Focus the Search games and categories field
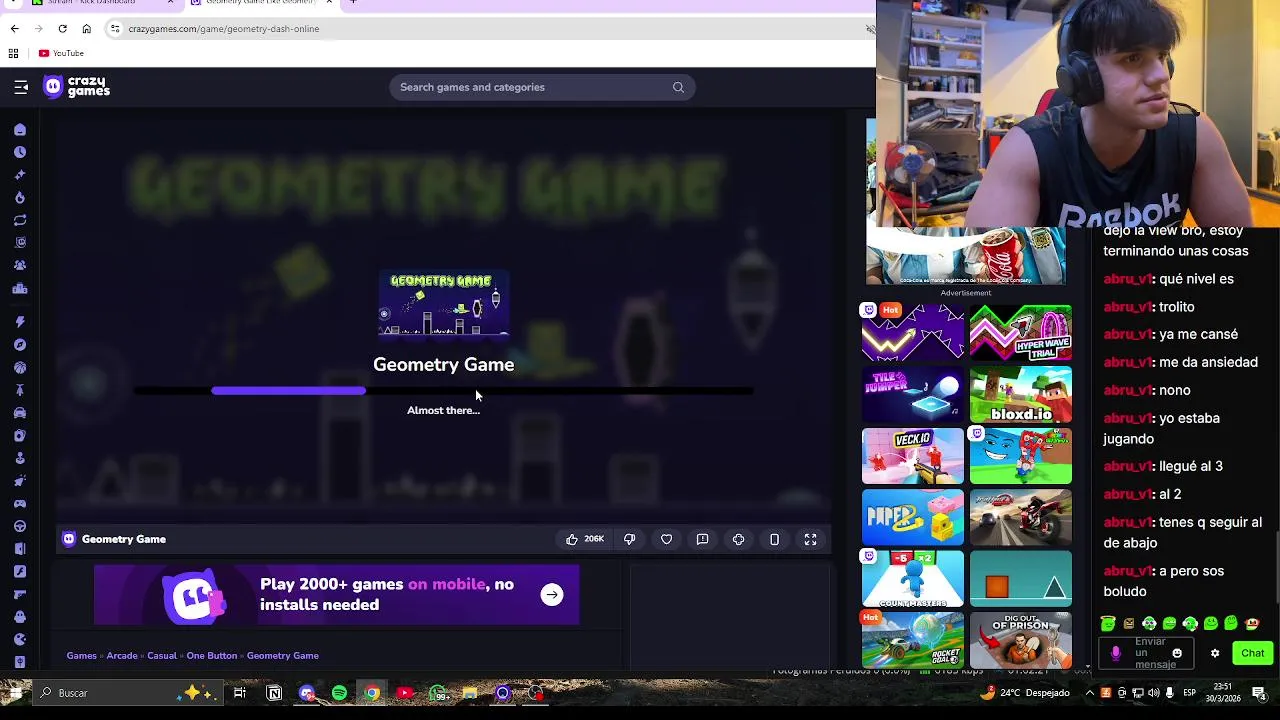1280x720 pixels. (x=542, y=87)
